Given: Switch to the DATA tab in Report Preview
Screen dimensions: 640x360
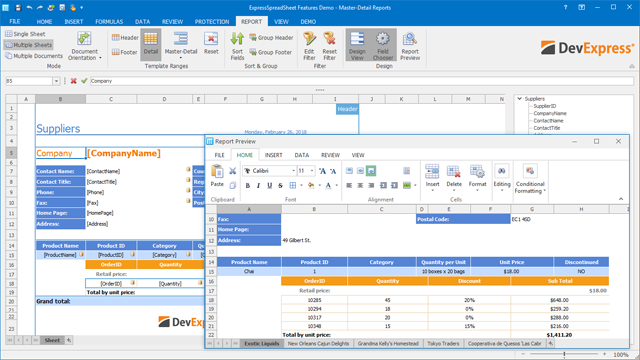Looking at the screenshot, I should (302, 155).
